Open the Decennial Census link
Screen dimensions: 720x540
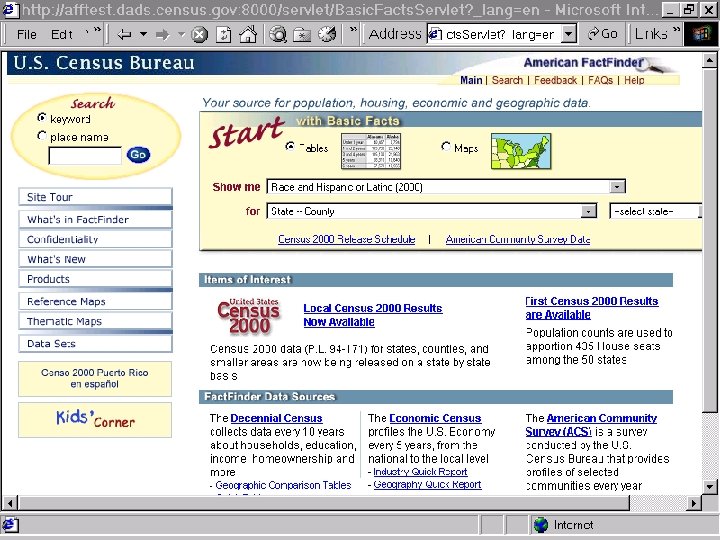click(276, 418)
